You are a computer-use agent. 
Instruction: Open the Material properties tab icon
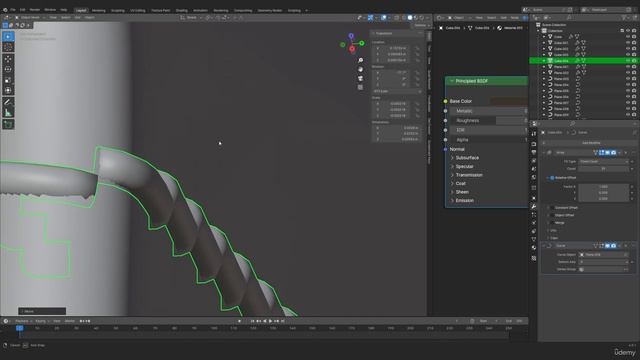tap(534, 247)
